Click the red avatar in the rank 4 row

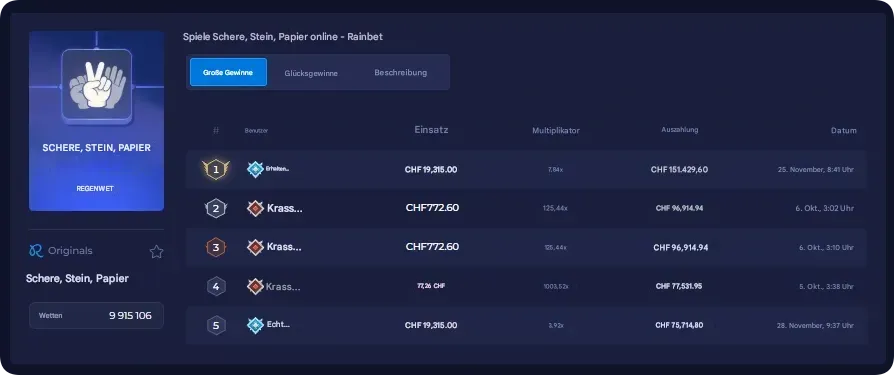point(255,286)
